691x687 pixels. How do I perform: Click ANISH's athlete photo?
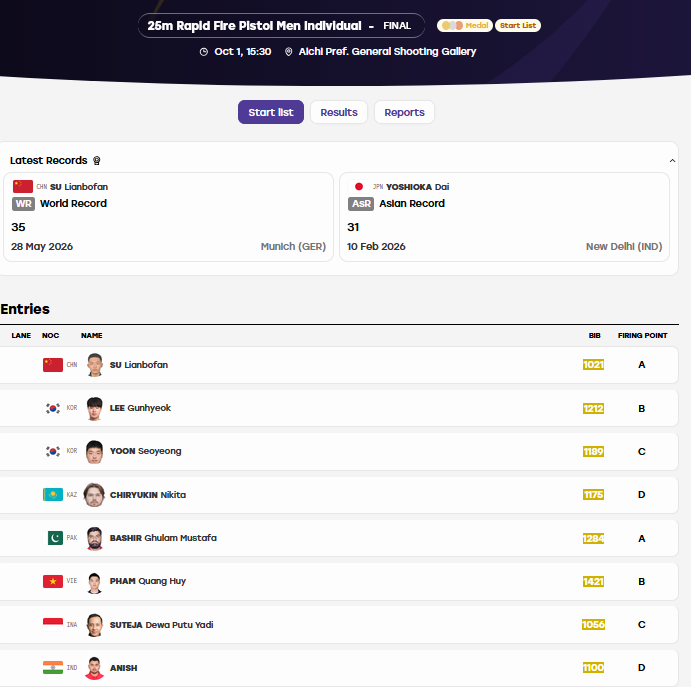(x=94, y=668)
